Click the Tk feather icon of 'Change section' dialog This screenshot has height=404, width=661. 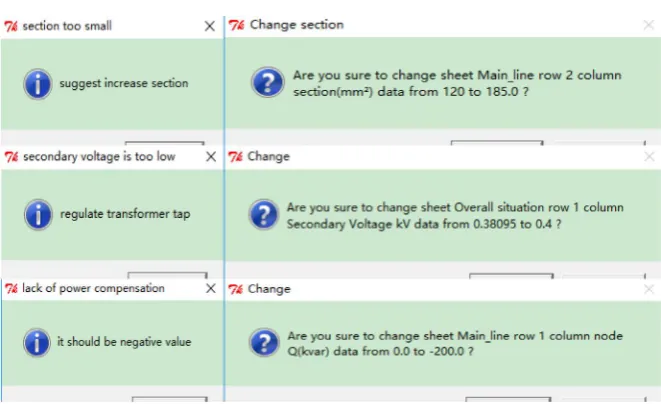tap(236, 25)
